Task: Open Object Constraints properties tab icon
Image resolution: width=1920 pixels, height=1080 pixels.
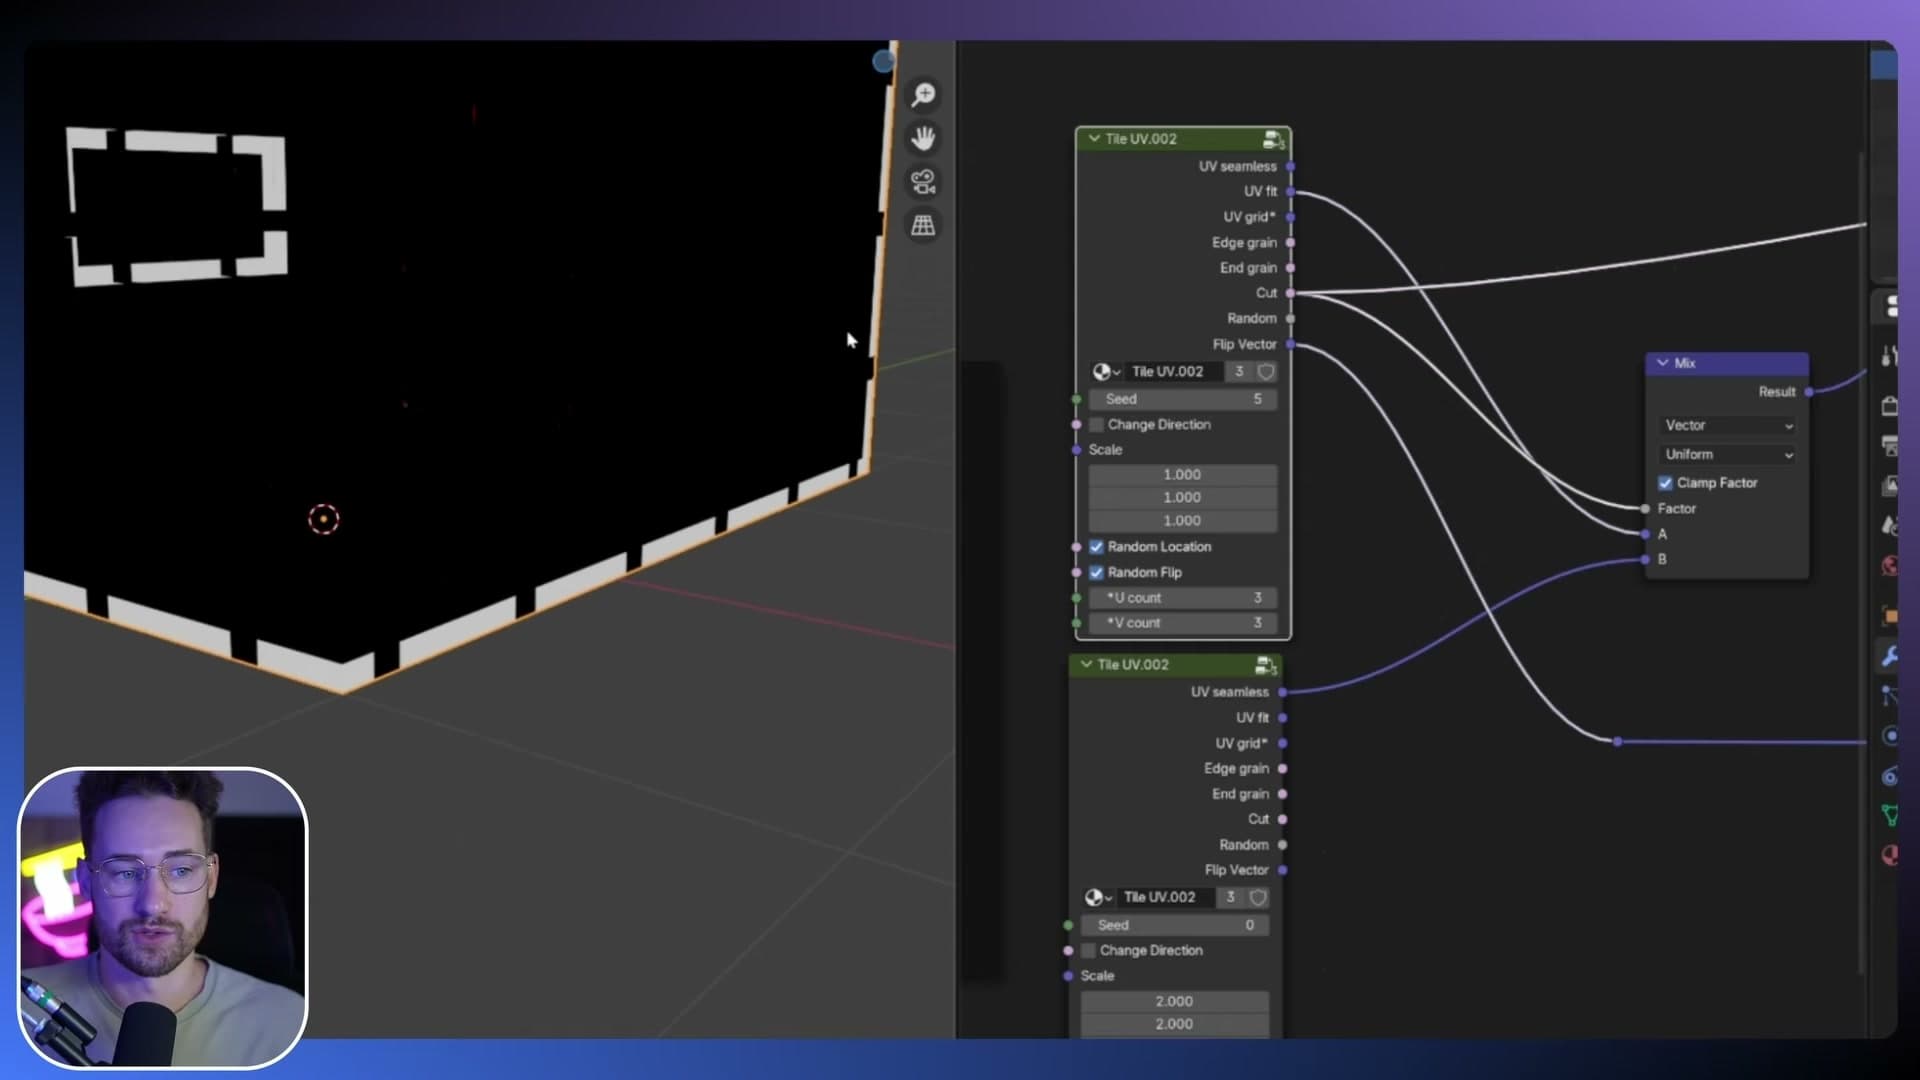Action: [1889, 776]
